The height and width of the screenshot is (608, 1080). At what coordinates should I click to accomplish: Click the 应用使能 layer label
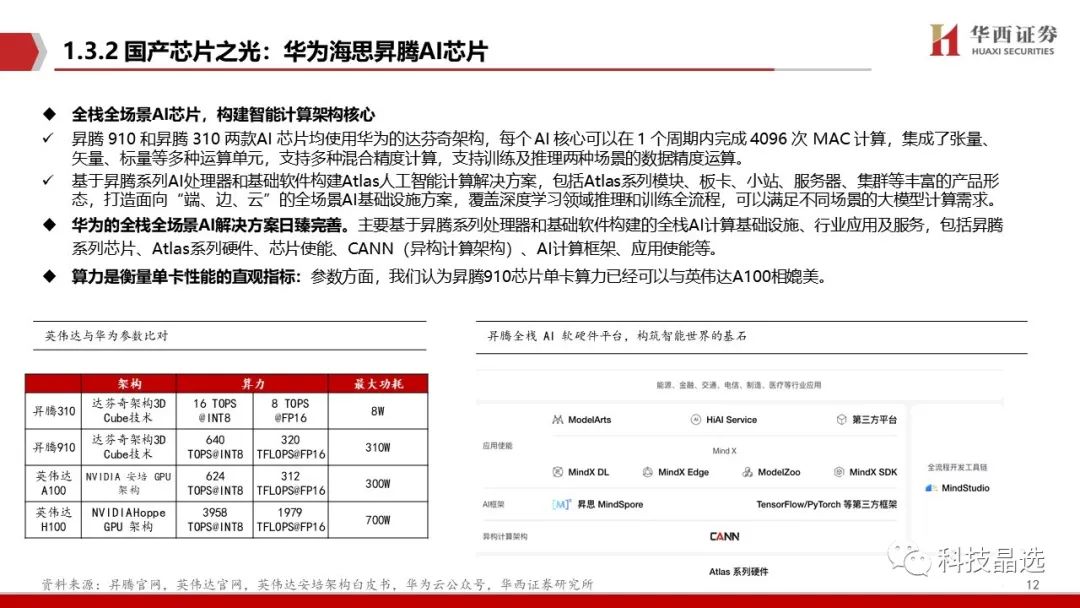pyautogui.click(x=497, y=445)
